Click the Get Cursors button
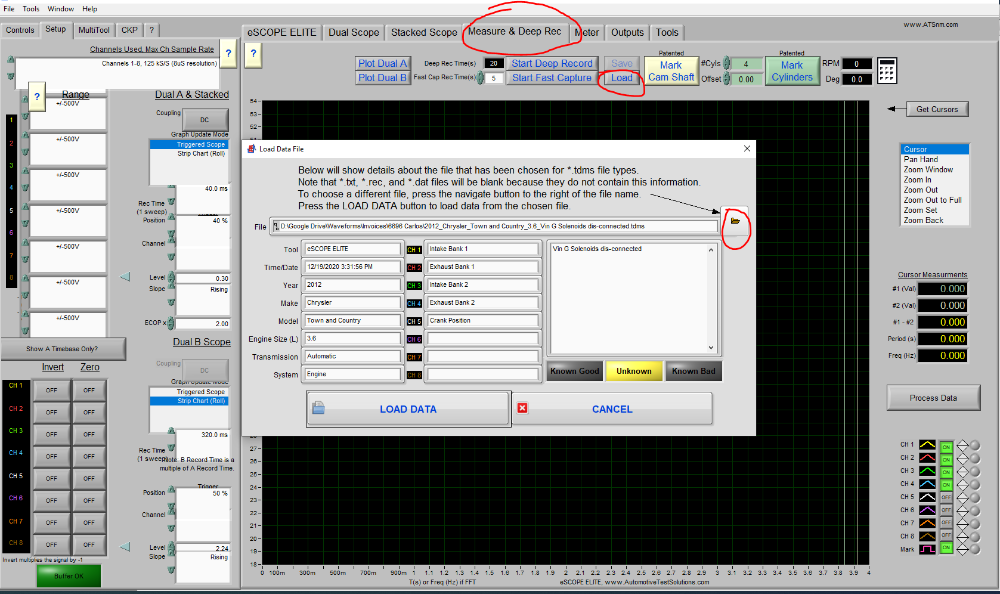 tap(937, 109)
